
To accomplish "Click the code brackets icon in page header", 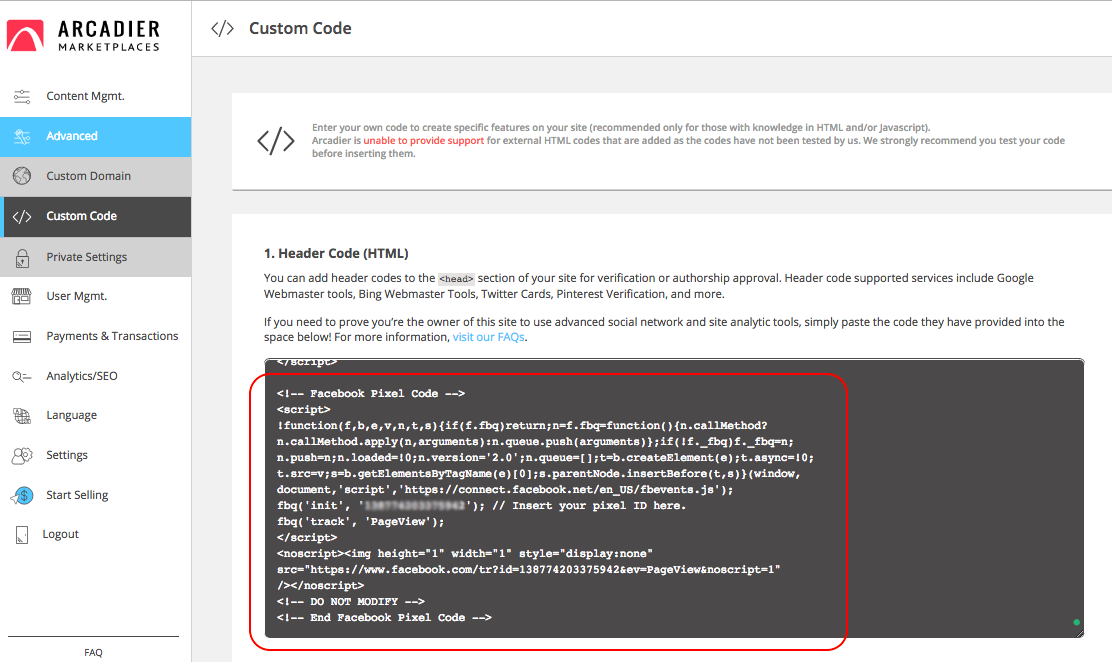I will tap(223, 28).
